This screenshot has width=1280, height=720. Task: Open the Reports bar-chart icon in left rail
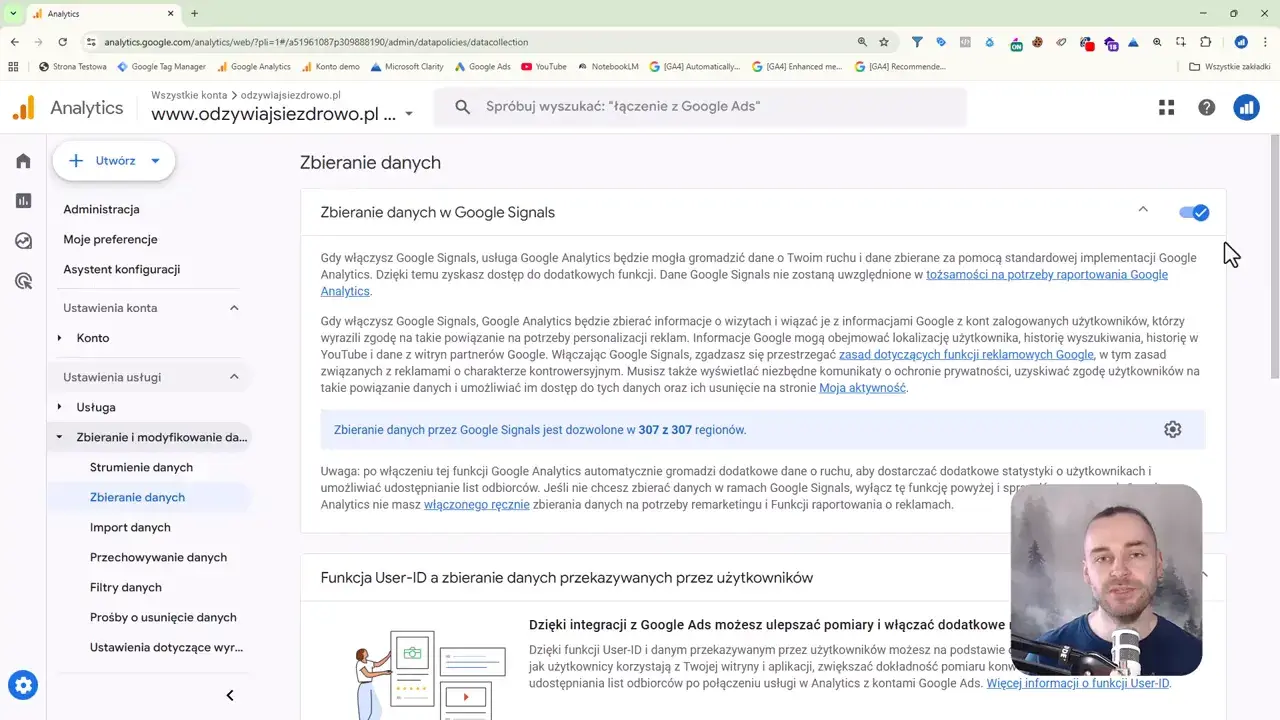(23, 201)
